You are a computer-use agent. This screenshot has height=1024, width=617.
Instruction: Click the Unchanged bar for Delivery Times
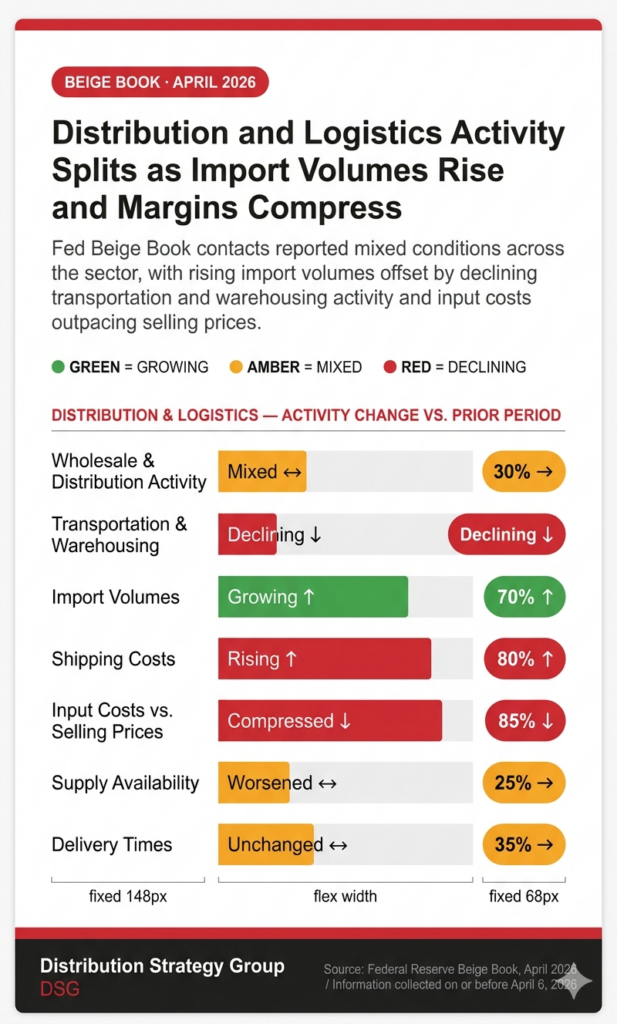point(266,845)
